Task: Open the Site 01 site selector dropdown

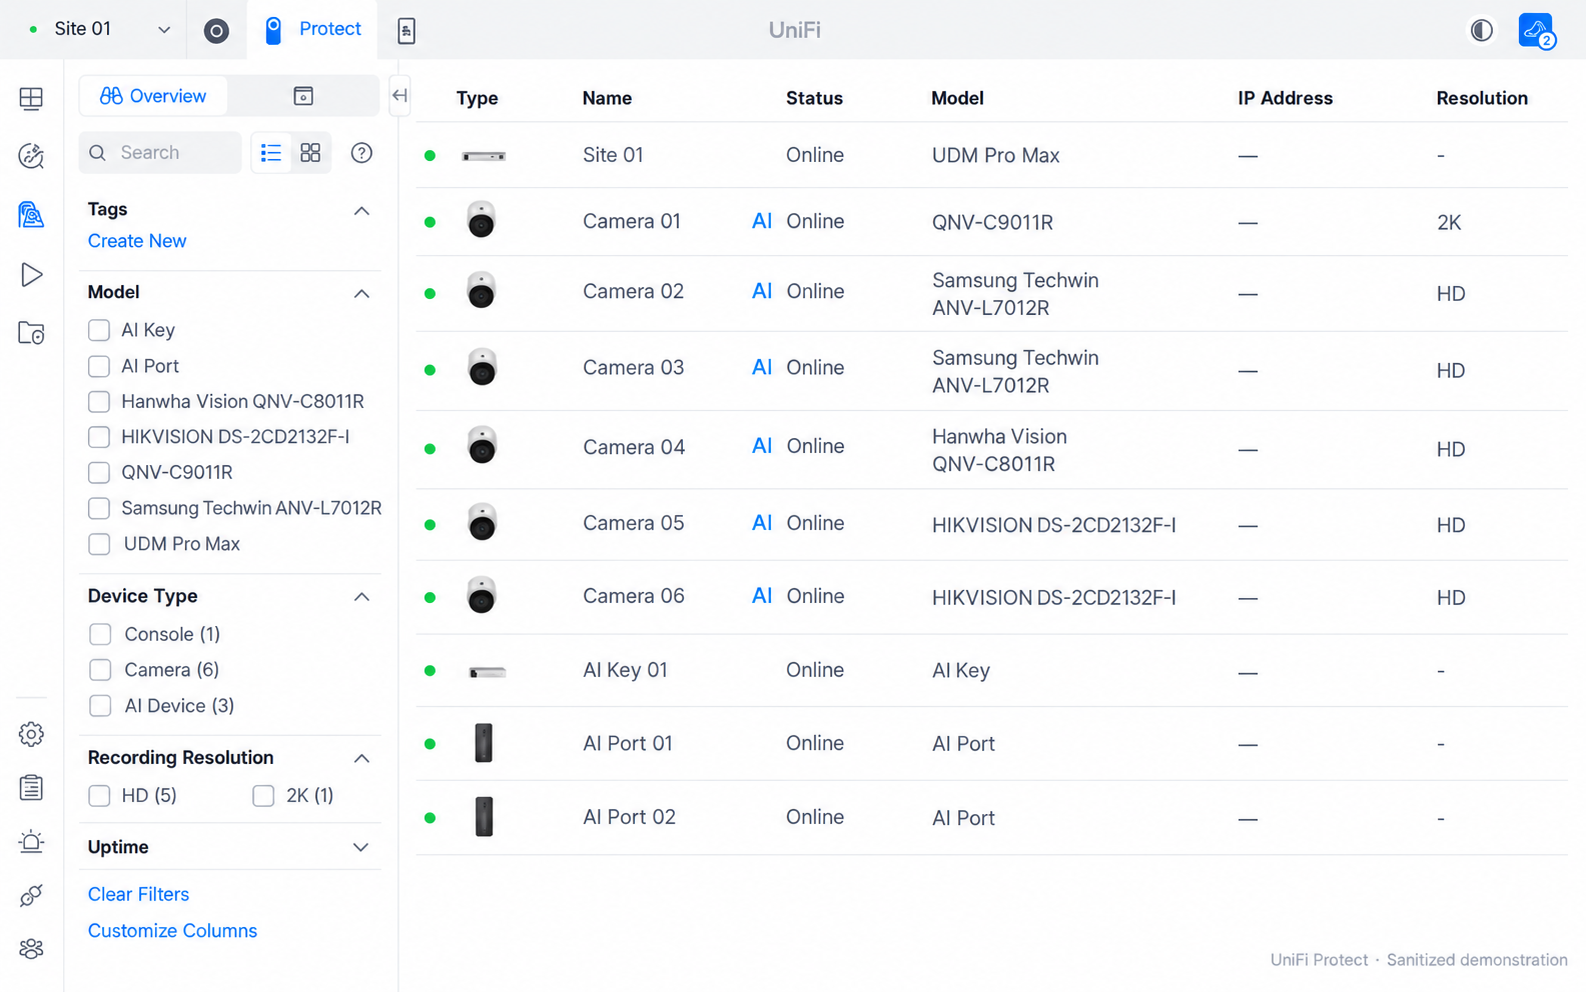Action: [x=97, y=29]
